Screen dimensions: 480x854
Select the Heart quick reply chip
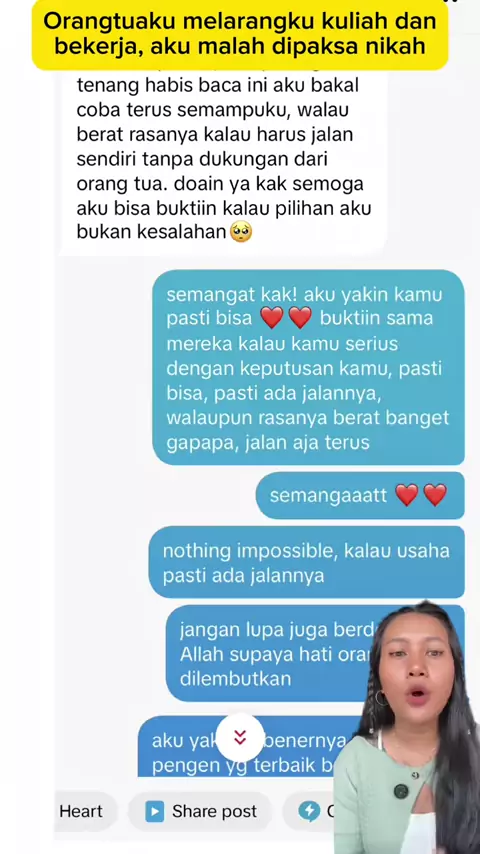pos(82,812)
